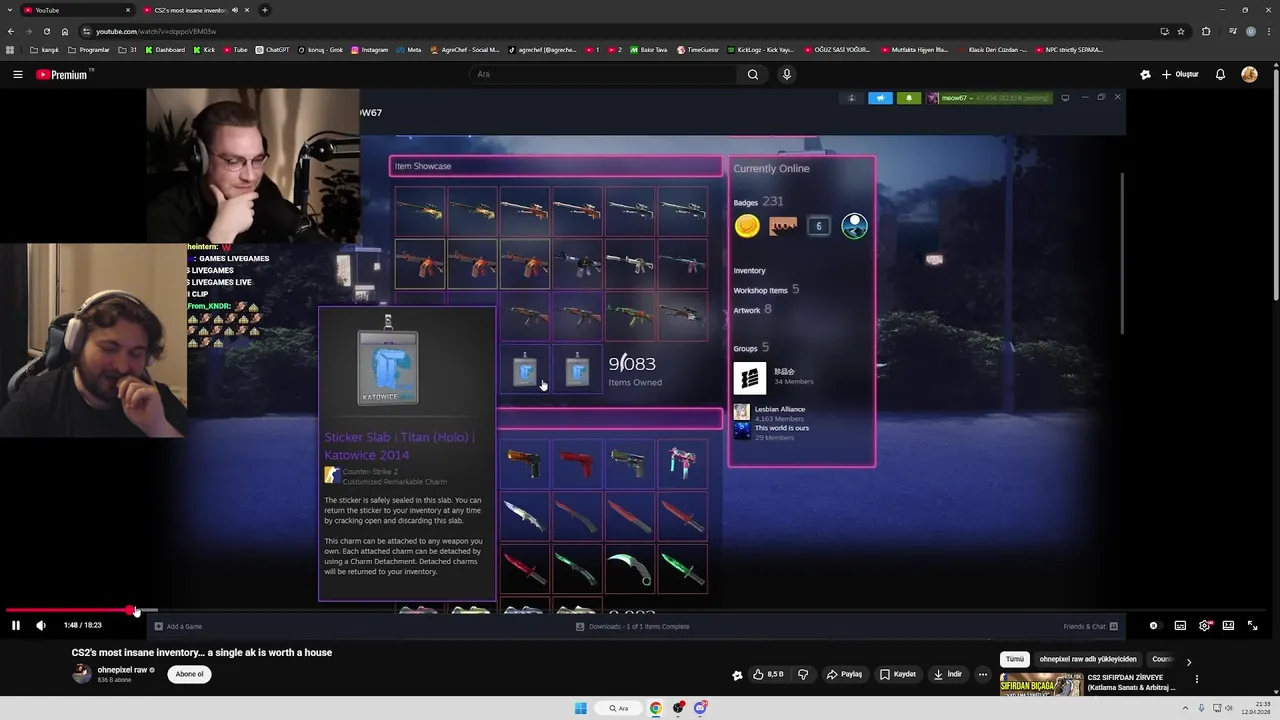
Task: Subscribe with the Abone ol button
Action: pyautogui.click(x=190, y=674)
